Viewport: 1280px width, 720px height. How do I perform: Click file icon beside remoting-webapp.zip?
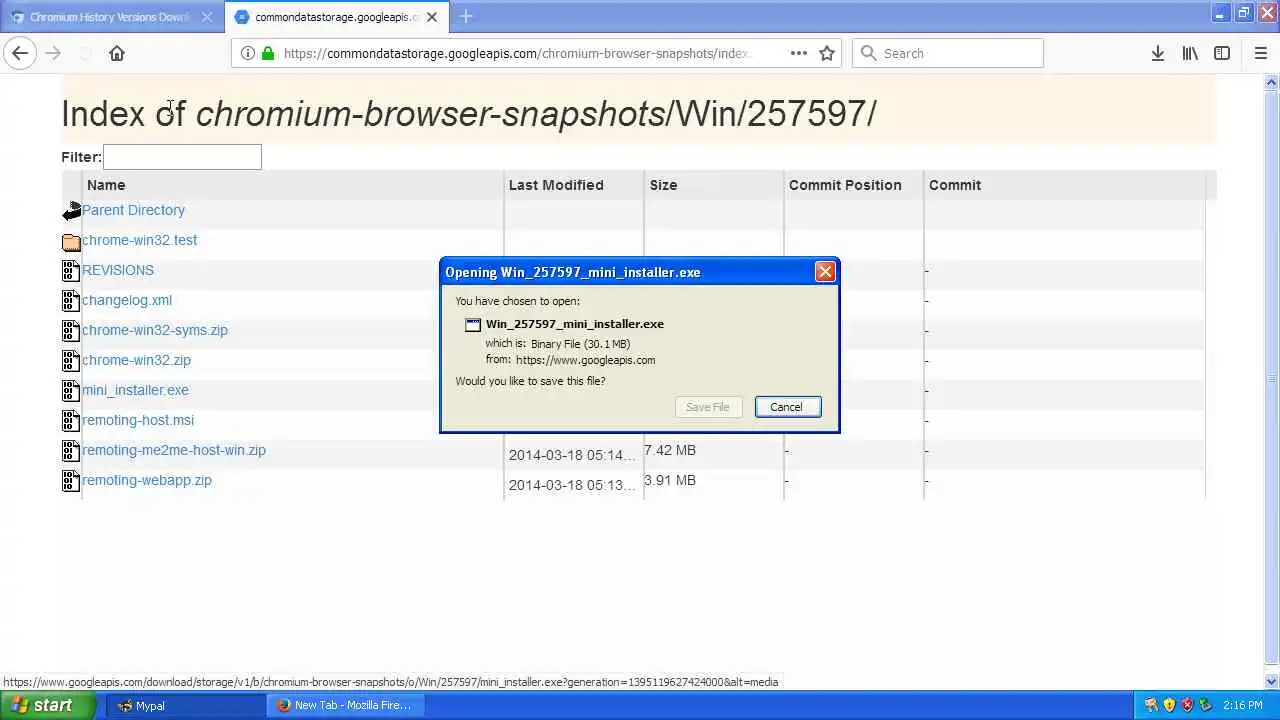click(x=70, y=481)
